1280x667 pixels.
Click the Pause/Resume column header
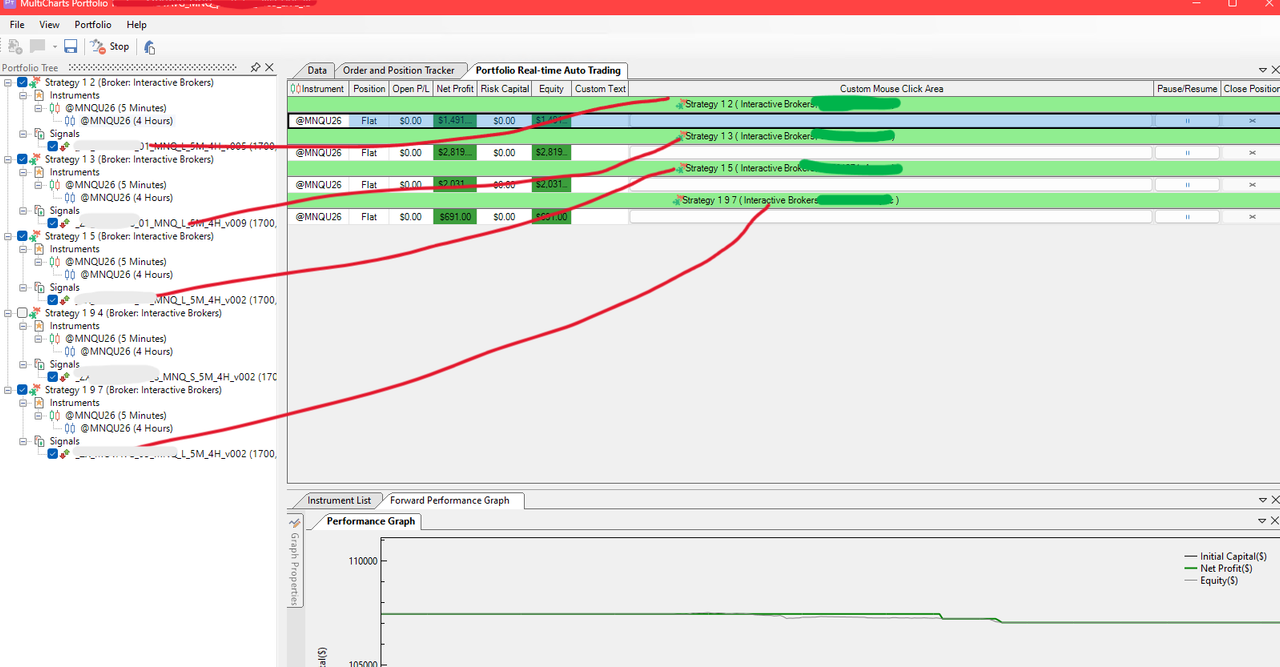pos(1187,89)
